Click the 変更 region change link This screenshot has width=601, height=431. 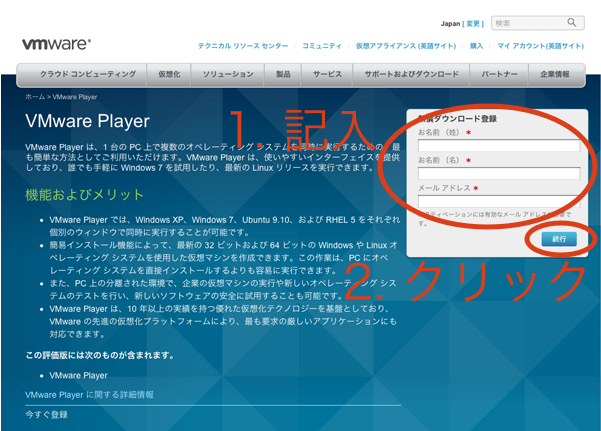[x=473, y=24]
